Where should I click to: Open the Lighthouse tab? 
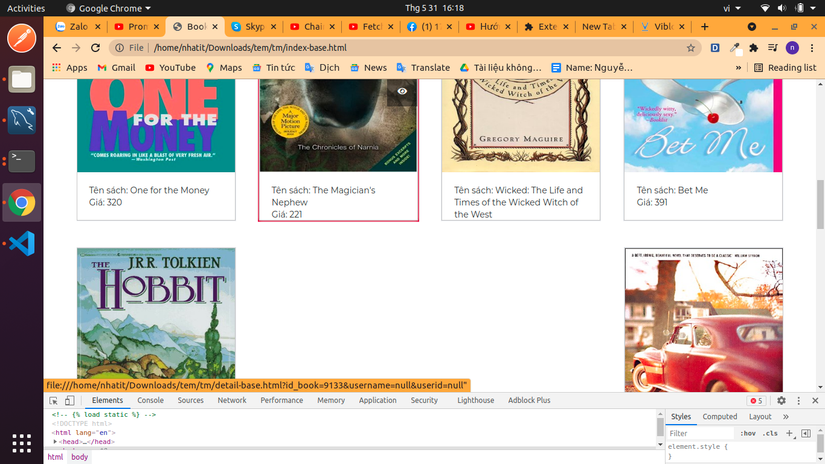pos(476,400)
